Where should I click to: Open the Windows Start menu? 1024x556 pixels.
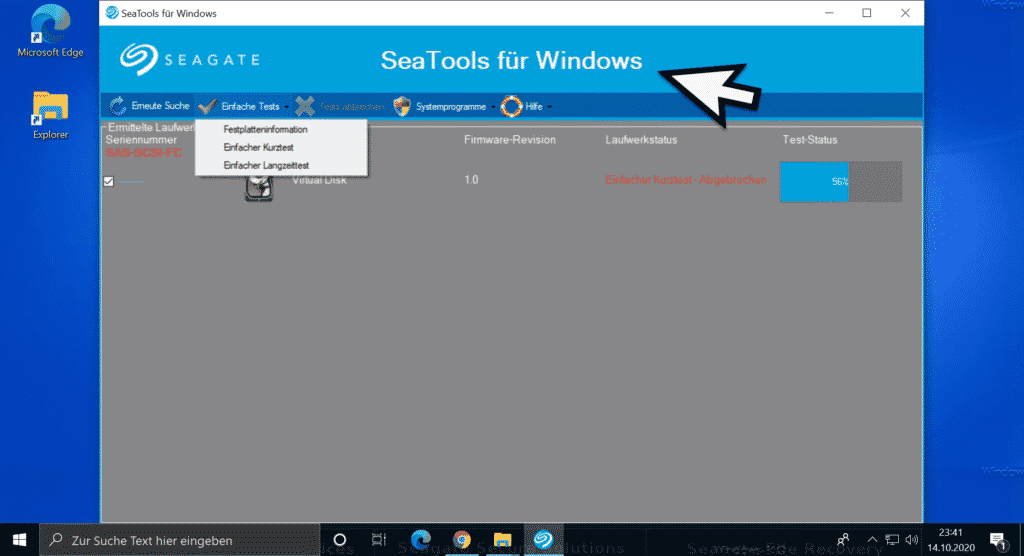19,540
